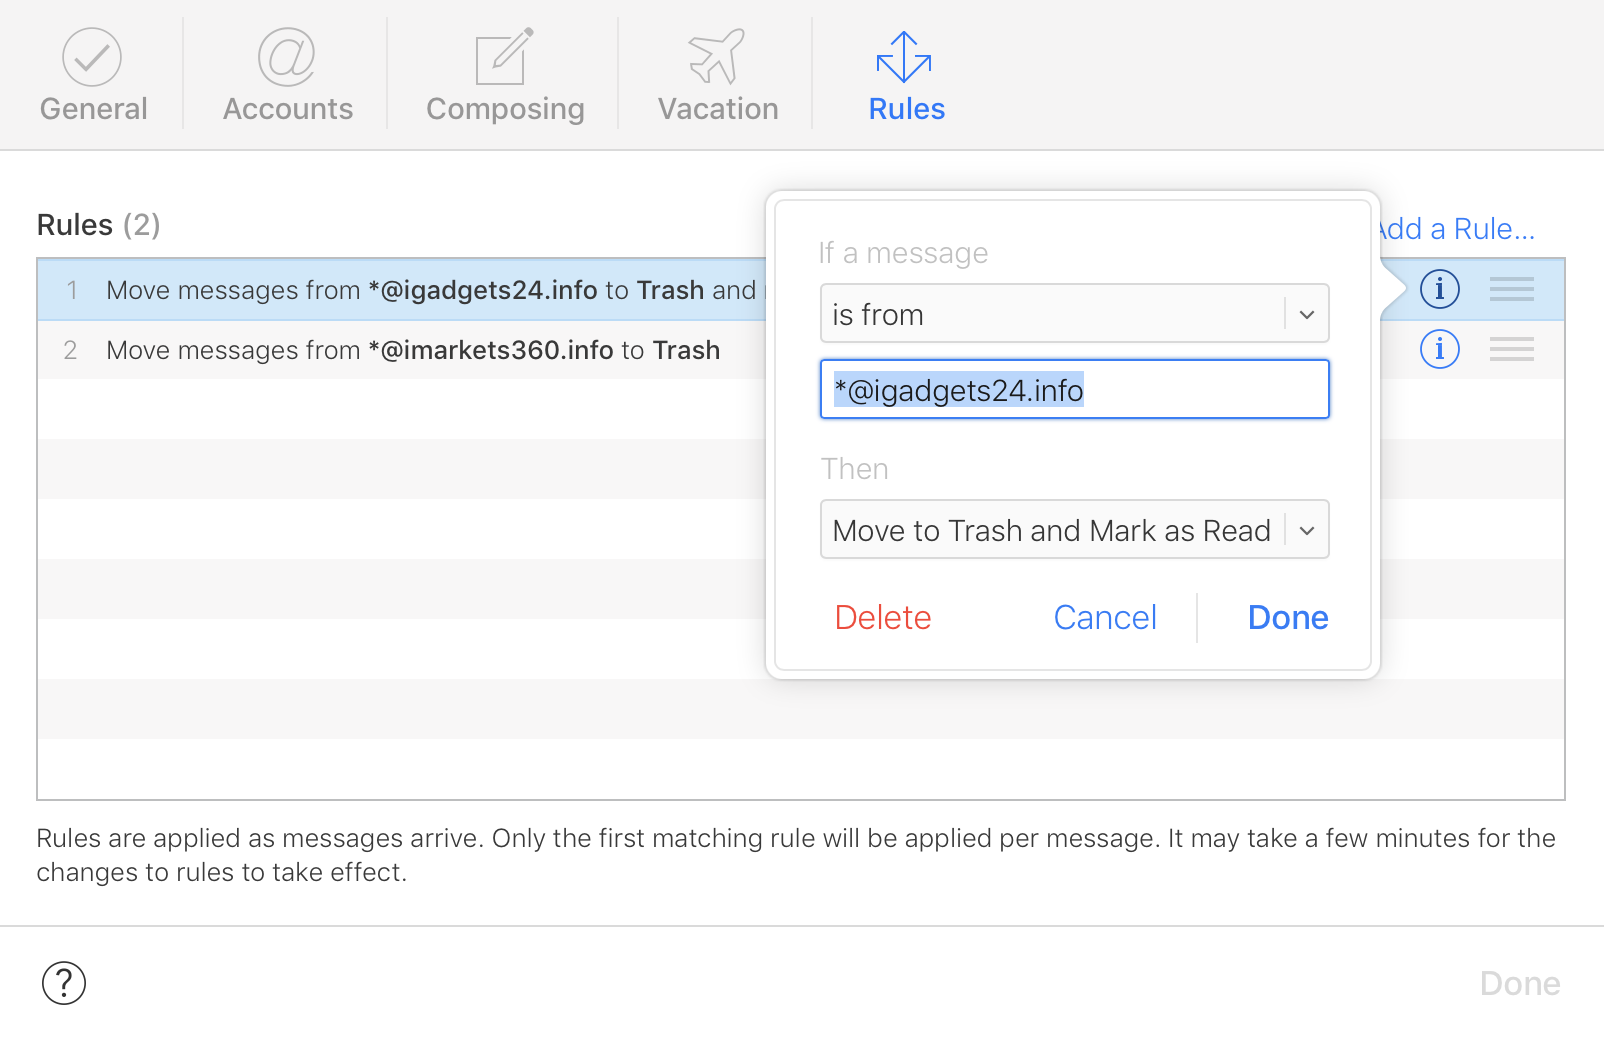This screenshot has height=1038, width=1604.
Task: Click the red Delete button
Action: point(883,618)
